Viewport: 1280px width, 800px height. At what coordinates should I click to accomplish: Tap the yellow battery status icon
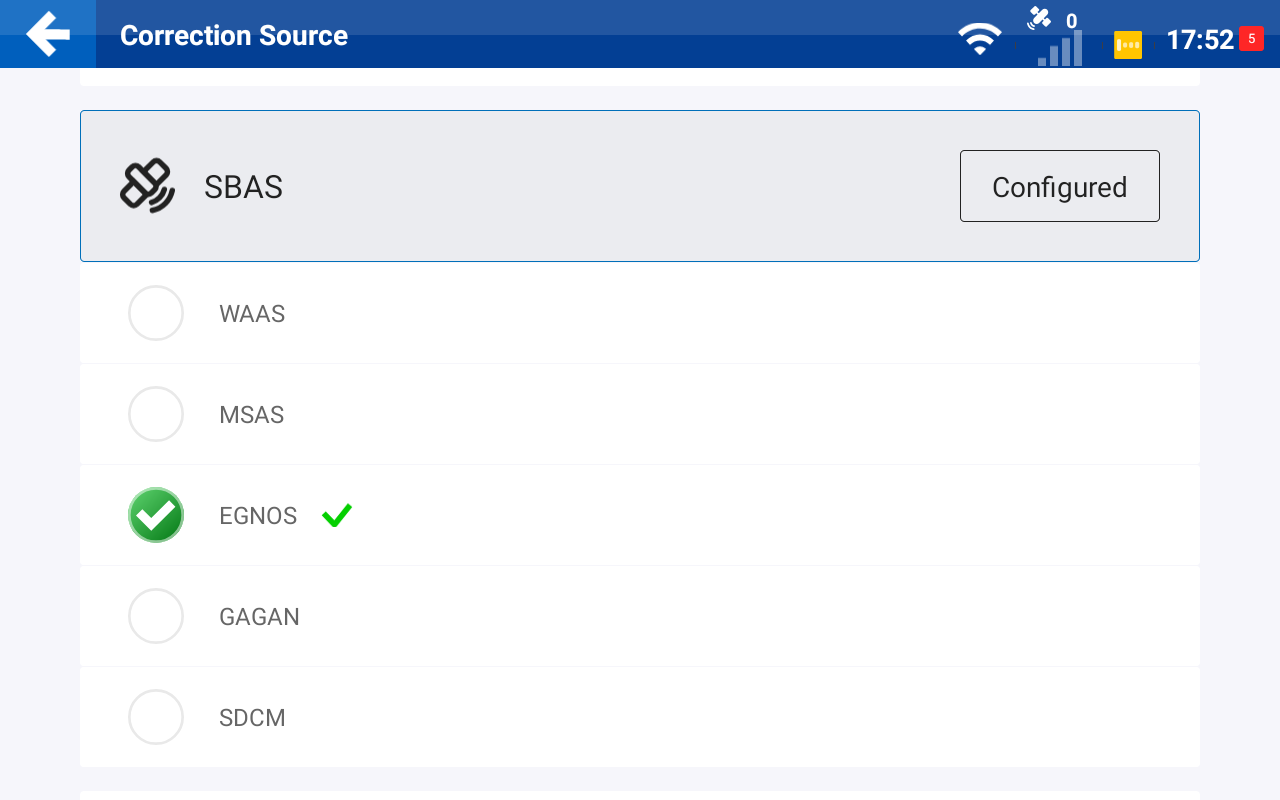(1128, 45)
